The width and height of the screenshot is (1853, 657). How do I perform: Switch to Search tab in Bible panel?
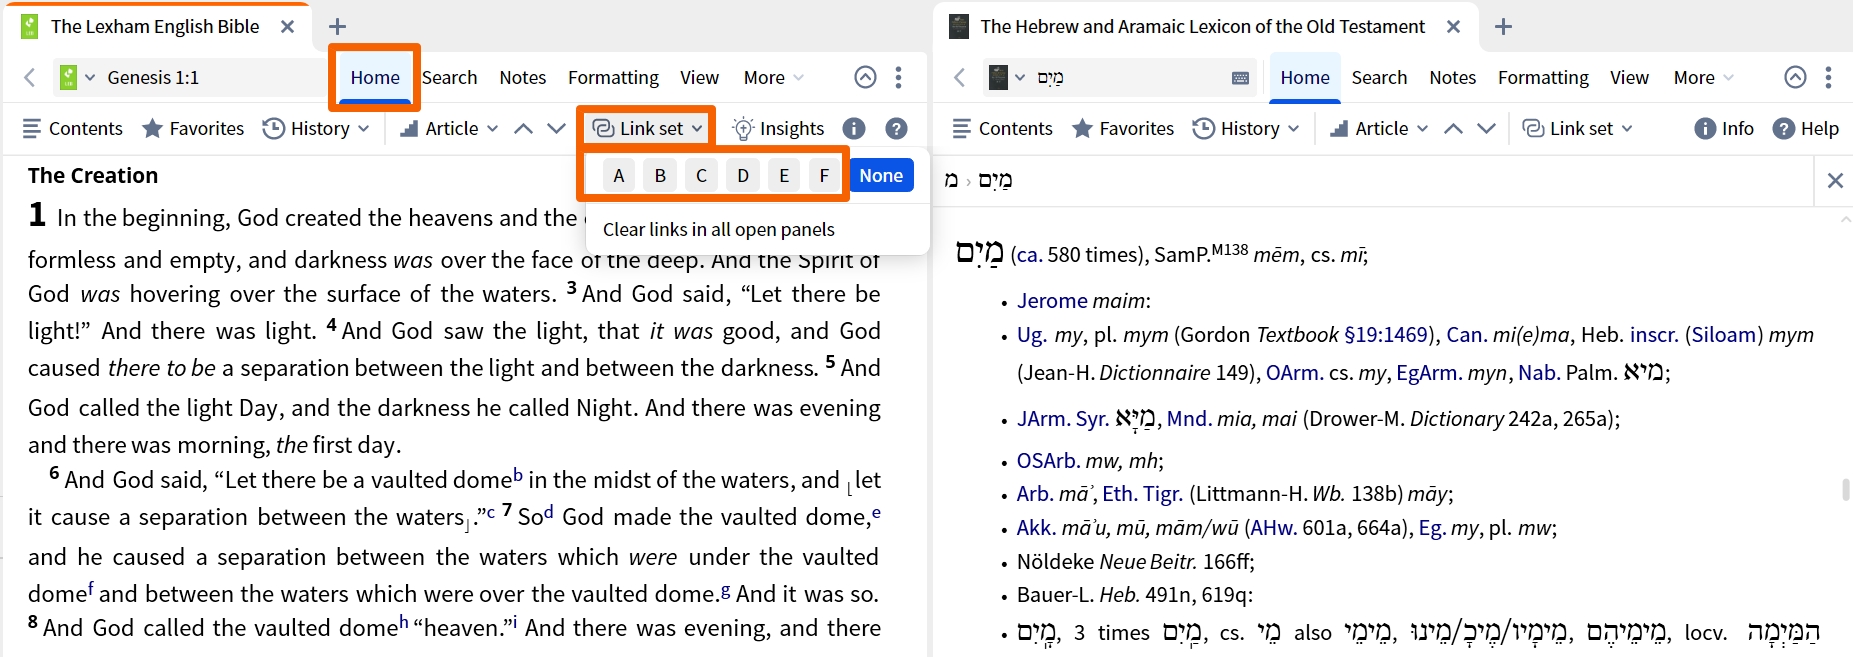[x=449, y=77]
